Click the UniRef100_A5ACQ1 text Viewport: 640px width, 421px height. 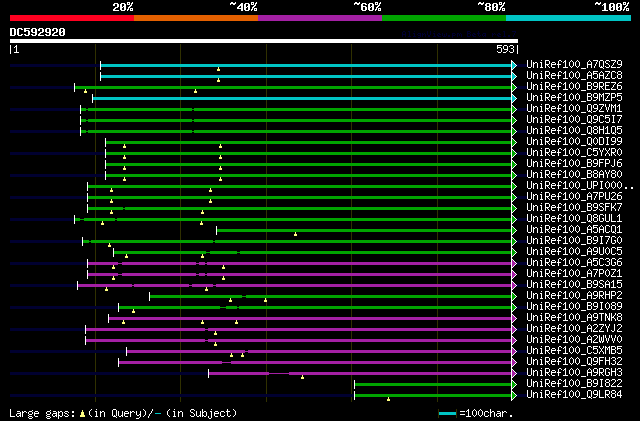pos(574,230)
